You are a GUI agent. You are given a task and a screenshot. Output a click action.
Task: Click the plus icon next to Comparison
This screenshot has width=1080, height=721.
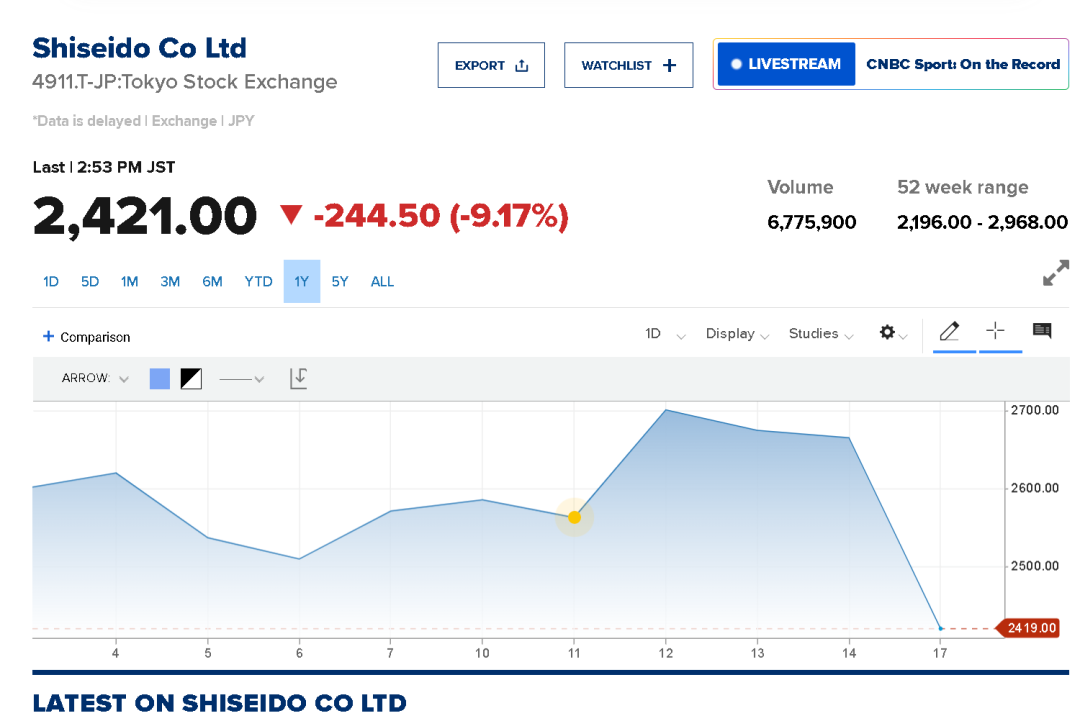click(48, 337)
